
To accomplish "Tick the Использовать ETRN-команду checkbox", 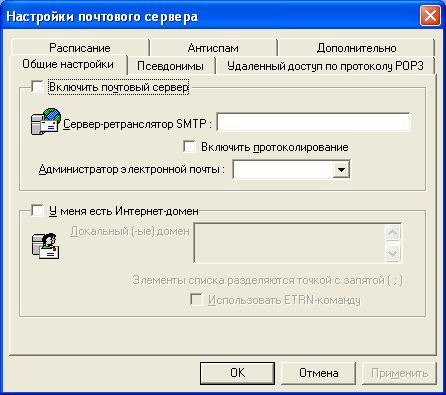I will coord(196,299).
